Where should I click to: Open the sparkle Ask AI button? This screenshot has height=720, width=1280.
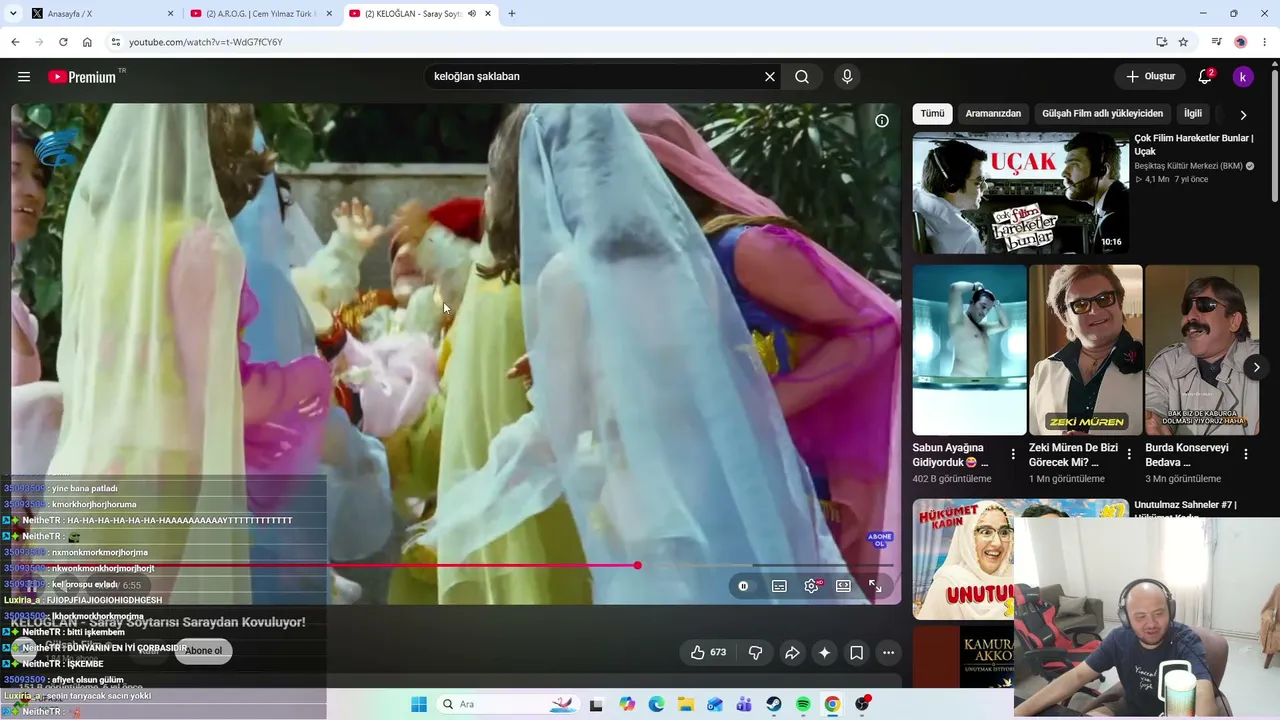(824, 653)
